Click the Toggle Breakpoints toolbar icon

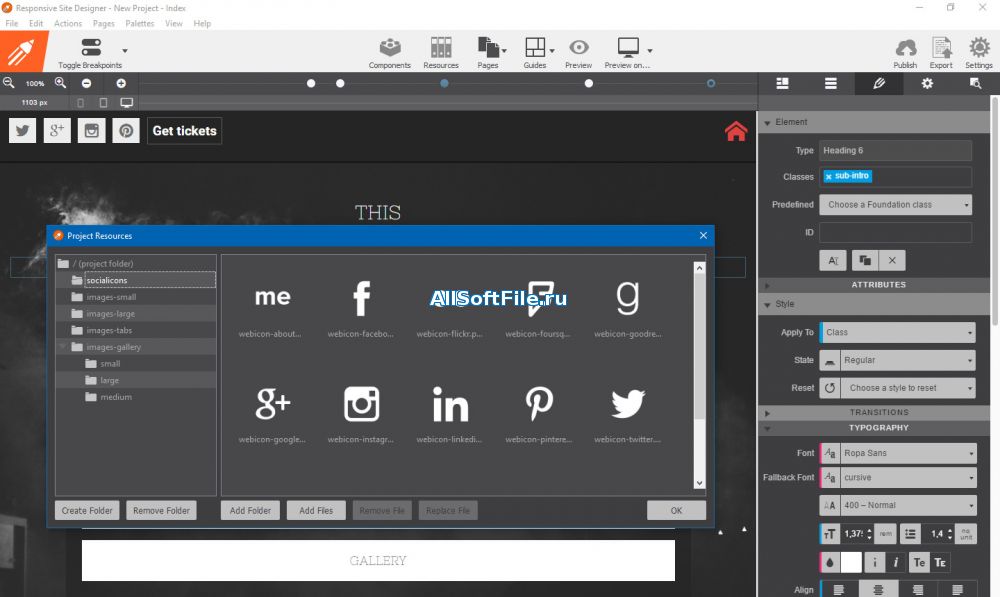pos(91,47)
